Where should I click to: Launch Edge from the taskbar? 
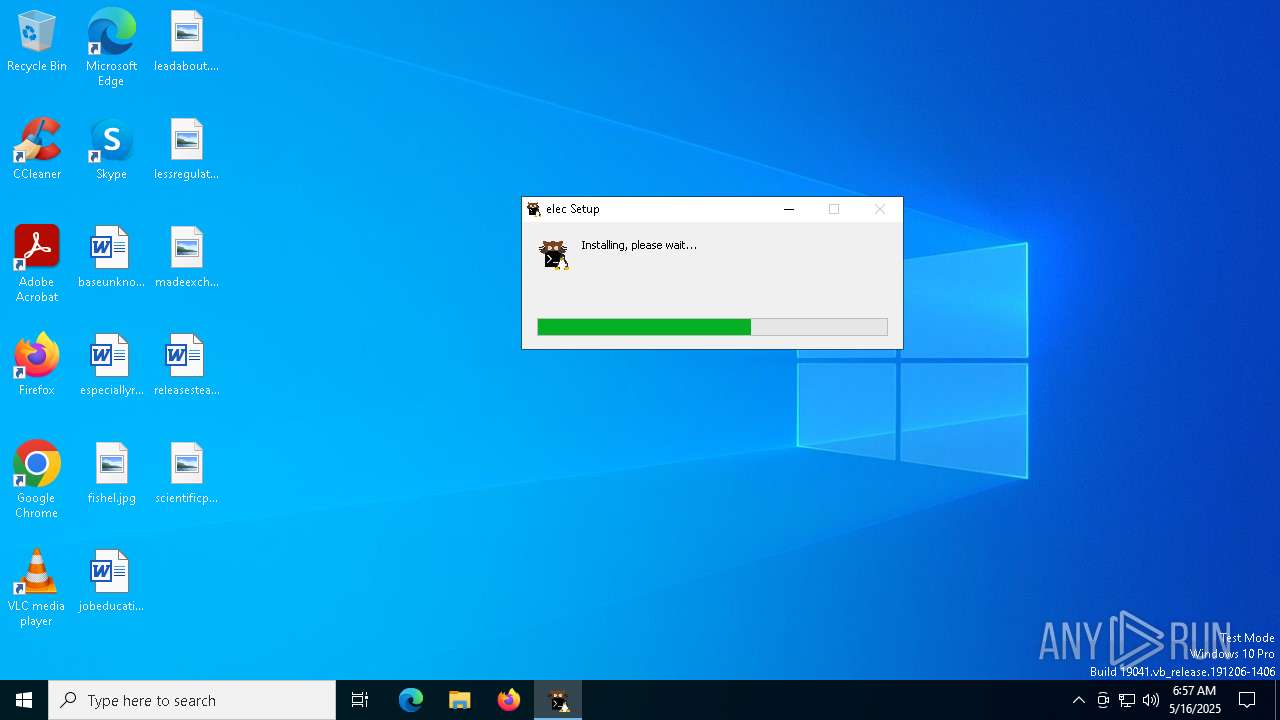(x=411, y=700)
